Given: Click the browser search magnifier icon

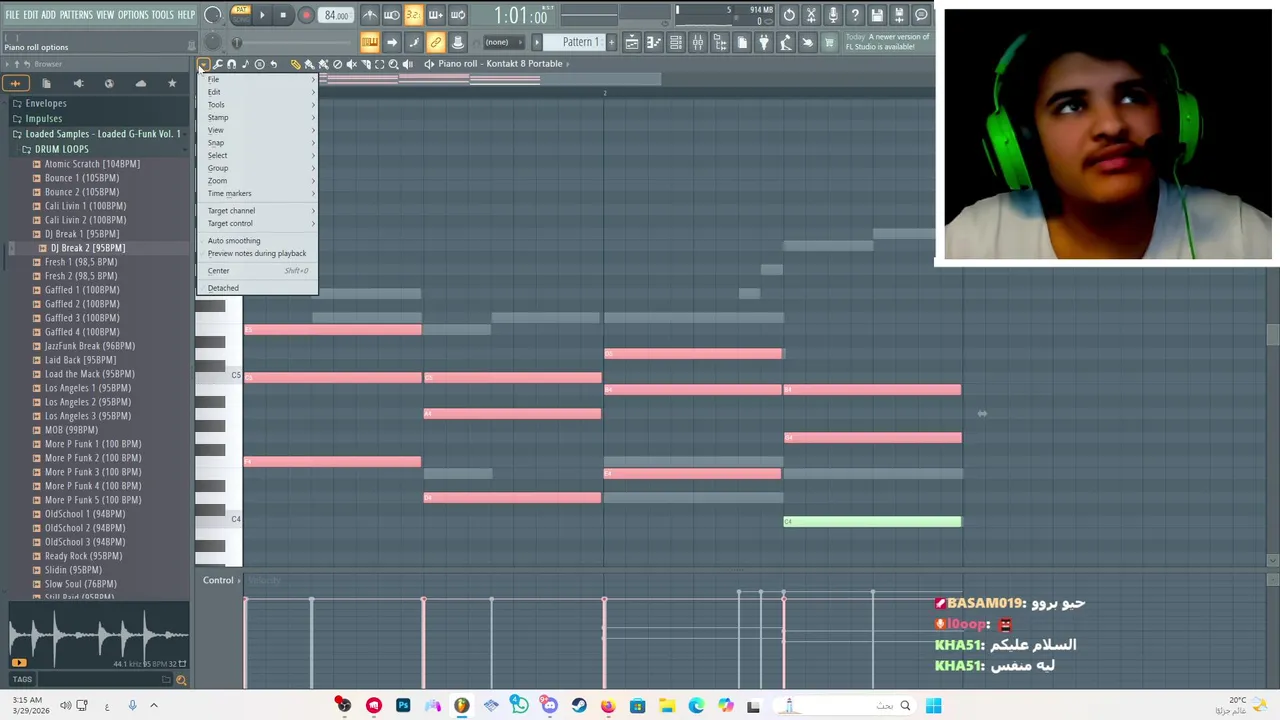Looking at the screenshot, I should pyautogui.click(x=181, y=680).
